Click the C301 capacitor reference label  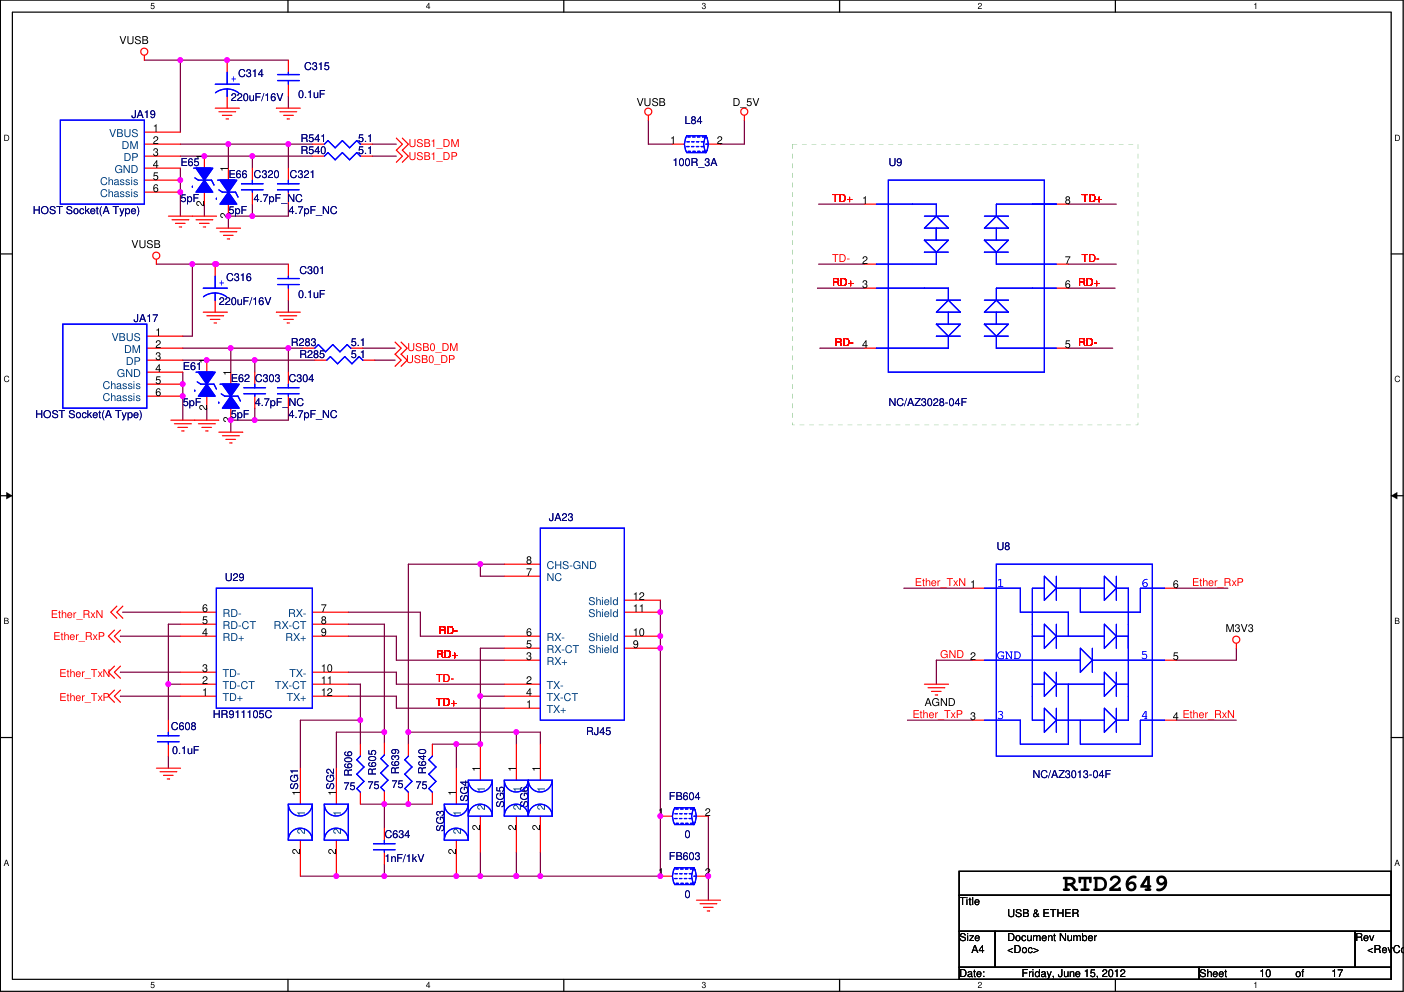coord(312,271)
